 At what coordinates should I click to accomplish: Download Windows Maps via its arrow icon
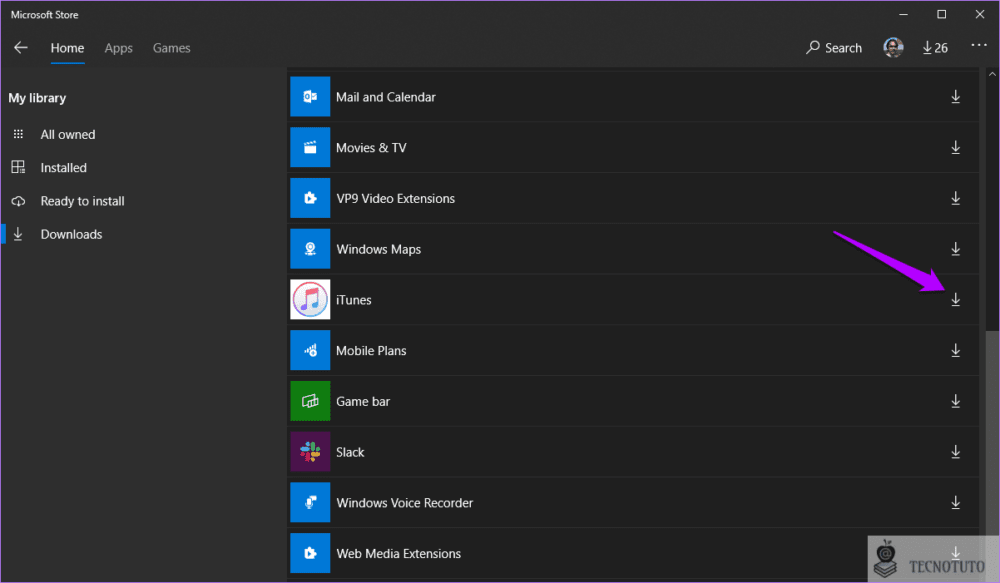point(955,249)
